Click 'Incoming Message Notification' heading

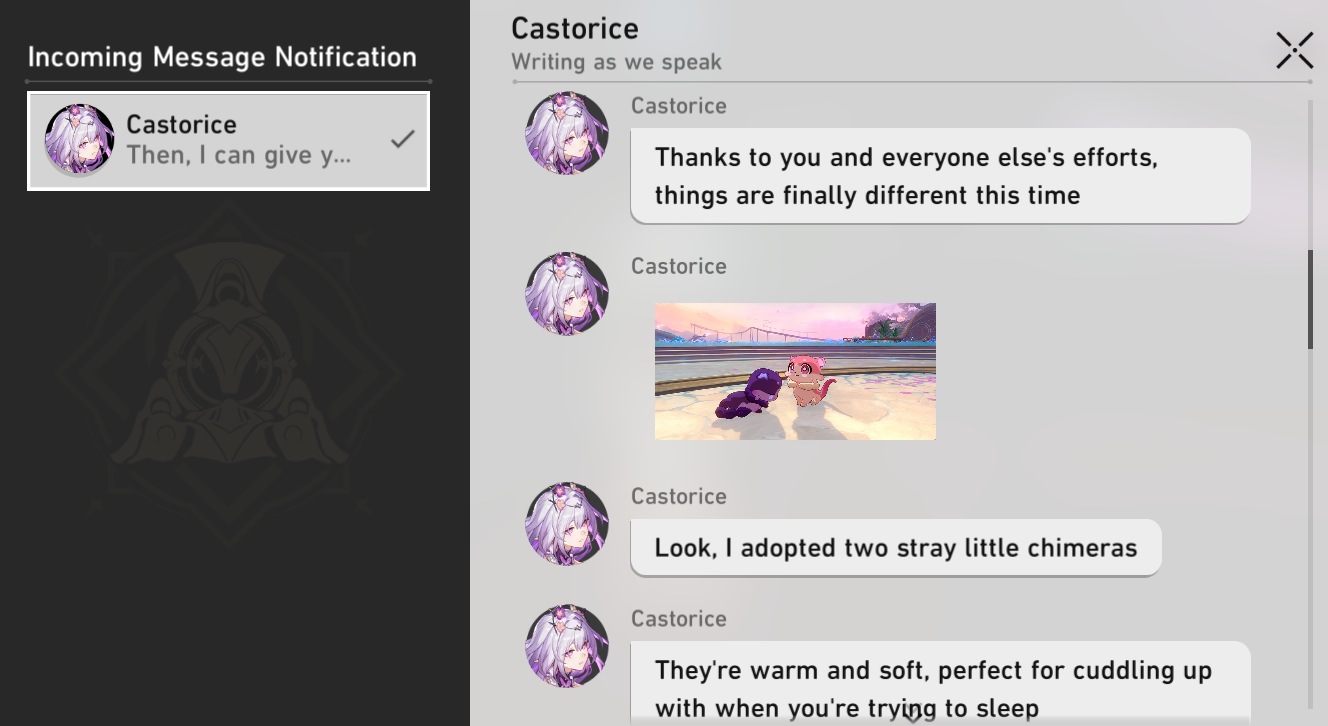tap(222, 57)
